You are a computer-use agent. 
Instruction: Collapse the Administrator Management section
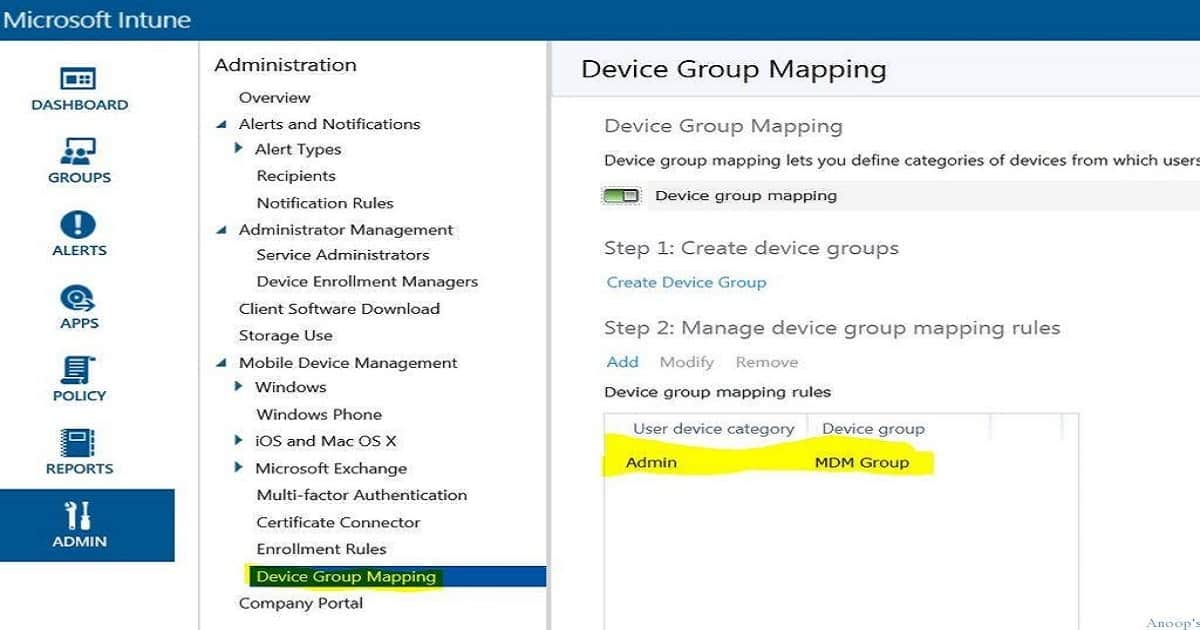[222, 230]
